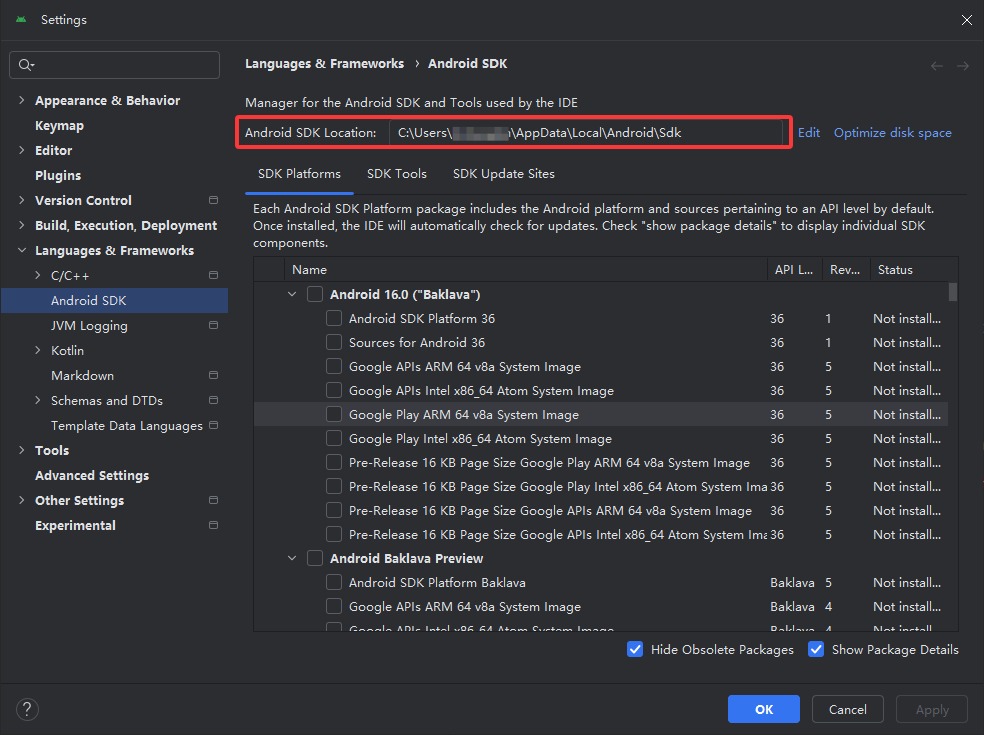Click the settings search field
The image size is (984, 735).
(x=115, y=65)
